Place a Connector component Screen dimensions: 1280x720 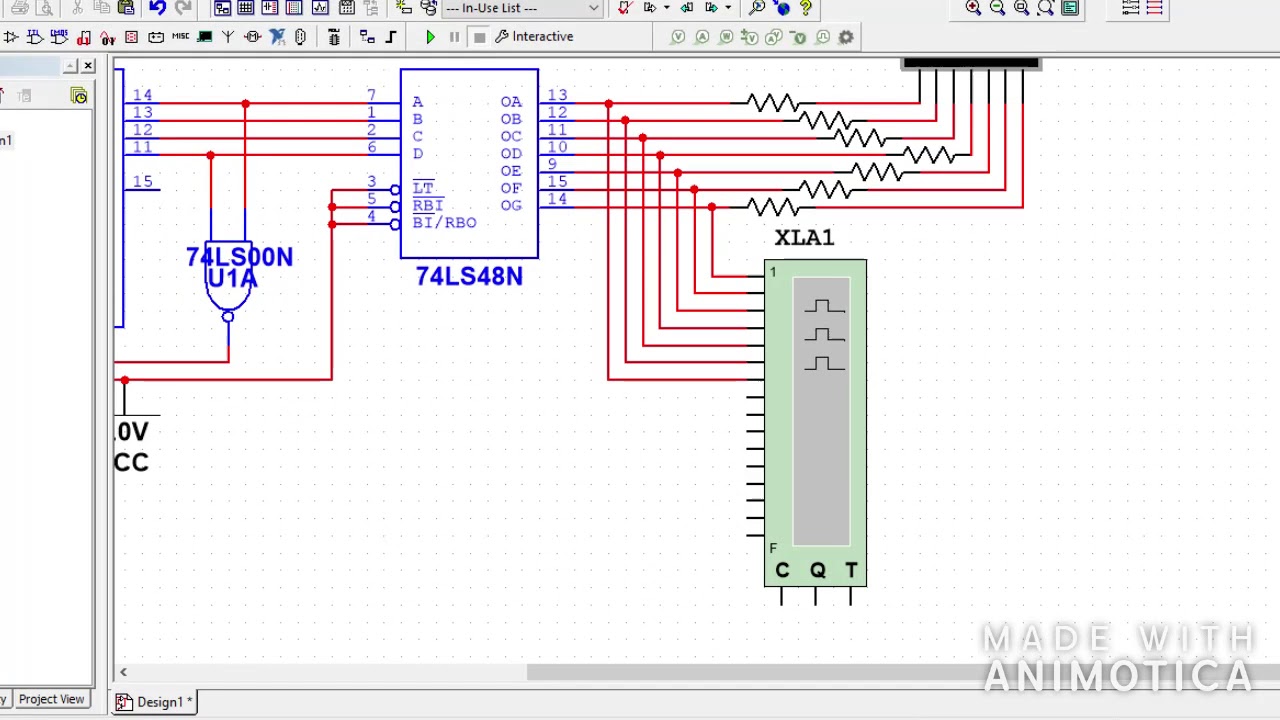(301, 37)
